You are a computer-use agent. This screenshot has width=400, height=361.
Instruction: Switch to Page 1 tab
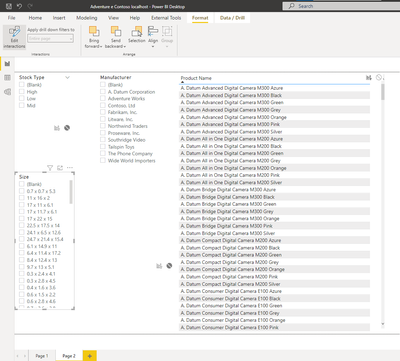42,356
